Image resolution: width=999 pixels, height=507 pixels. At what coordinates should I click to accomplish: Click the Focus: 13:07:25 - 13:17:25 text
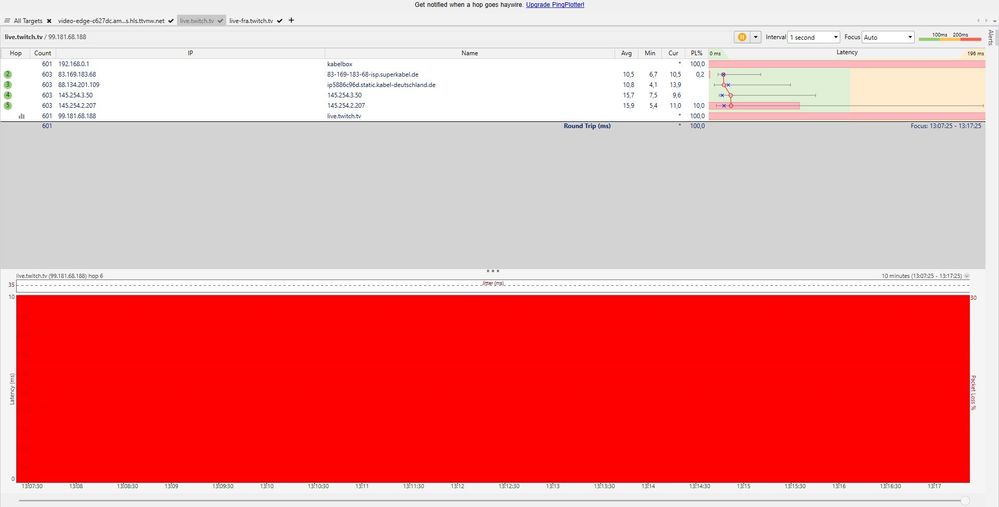[946, 126]
